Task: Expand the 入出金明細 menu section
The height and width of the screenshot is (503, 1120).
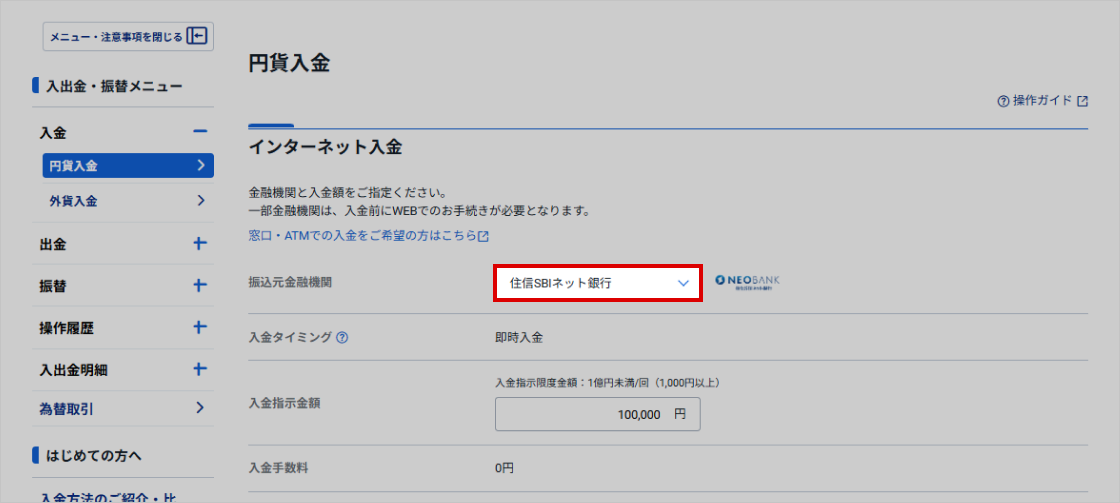Action: pyautogui.click(x=199, y=369)
